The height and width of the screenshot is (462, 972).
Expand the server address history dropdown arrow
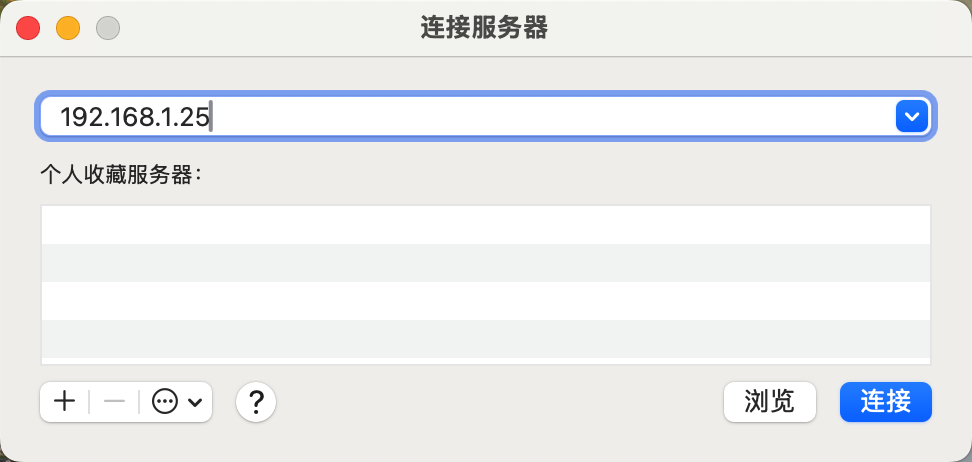pos(911,117)
